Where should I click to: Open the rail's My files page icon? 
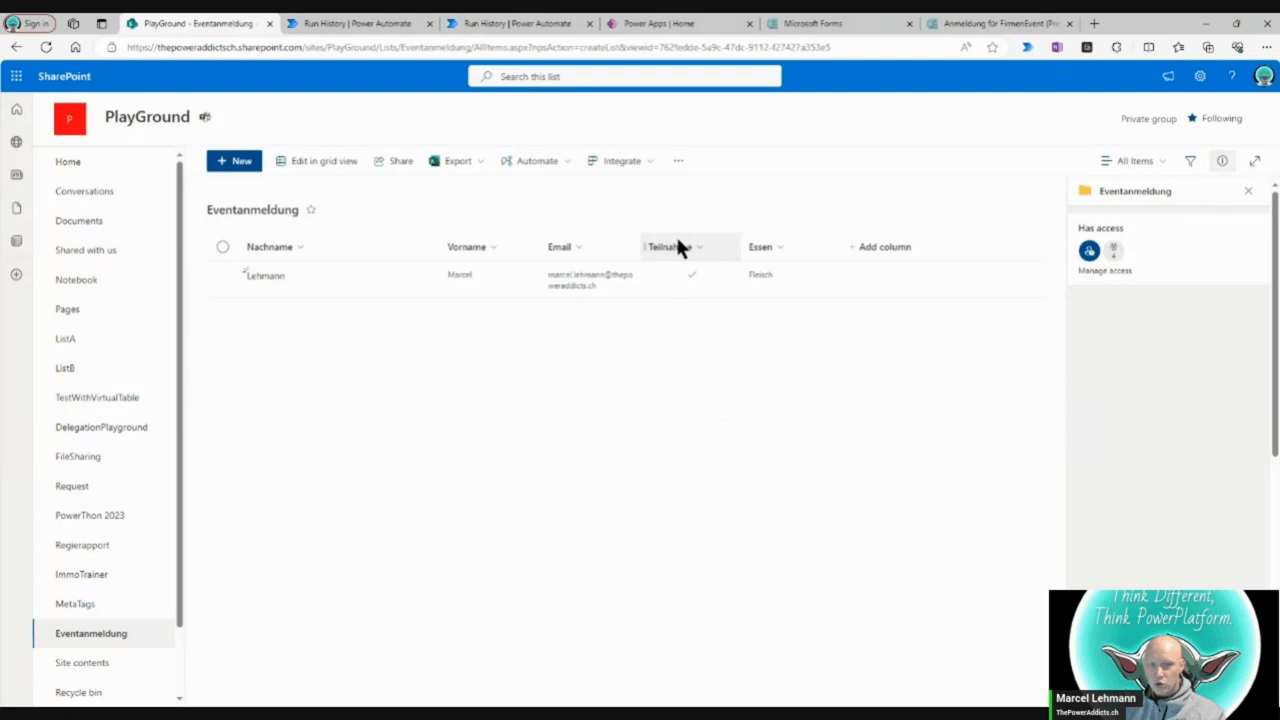[16, 208]
